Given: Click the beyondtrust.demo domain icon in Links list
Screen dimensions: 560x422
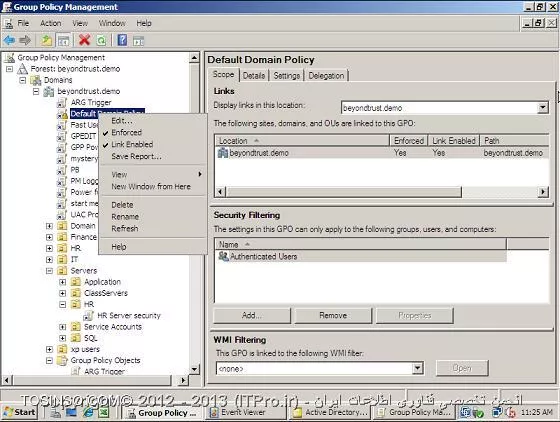Looking at the screenshot, I should click(x=222, y=153).
